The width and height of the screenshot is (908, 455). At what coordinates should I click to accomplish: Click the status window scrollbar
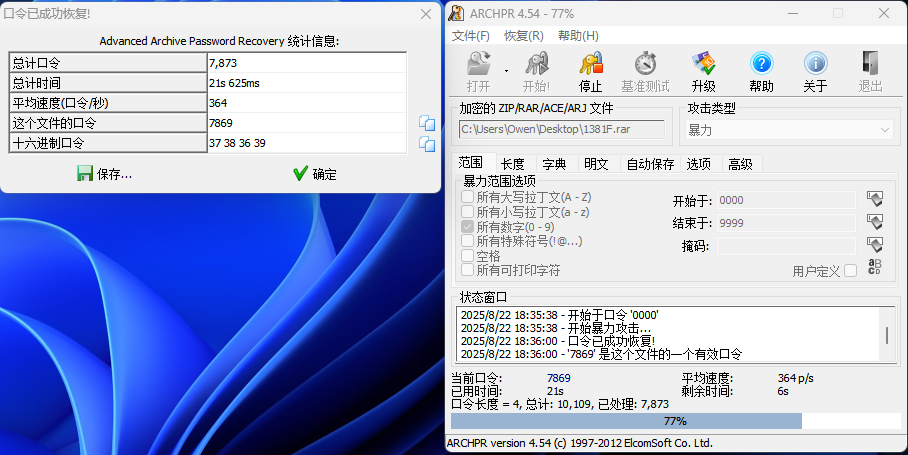tap(887, 335)
